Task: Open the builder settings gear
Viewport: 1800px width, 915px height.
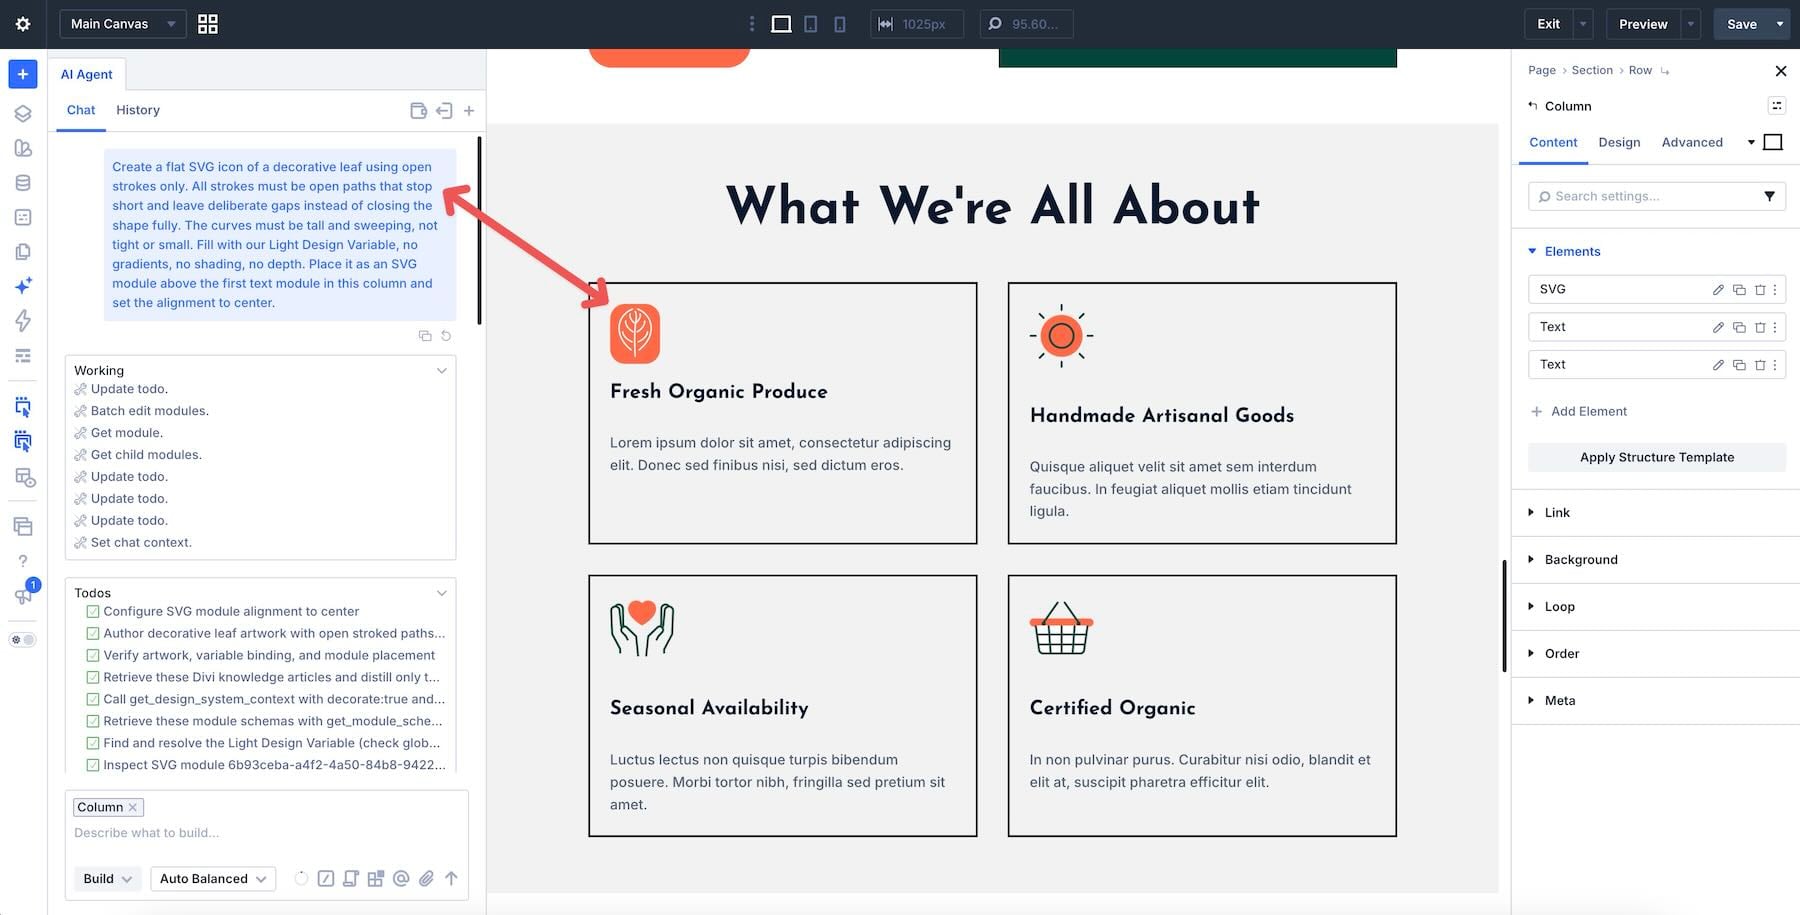Action: (23, 24)
